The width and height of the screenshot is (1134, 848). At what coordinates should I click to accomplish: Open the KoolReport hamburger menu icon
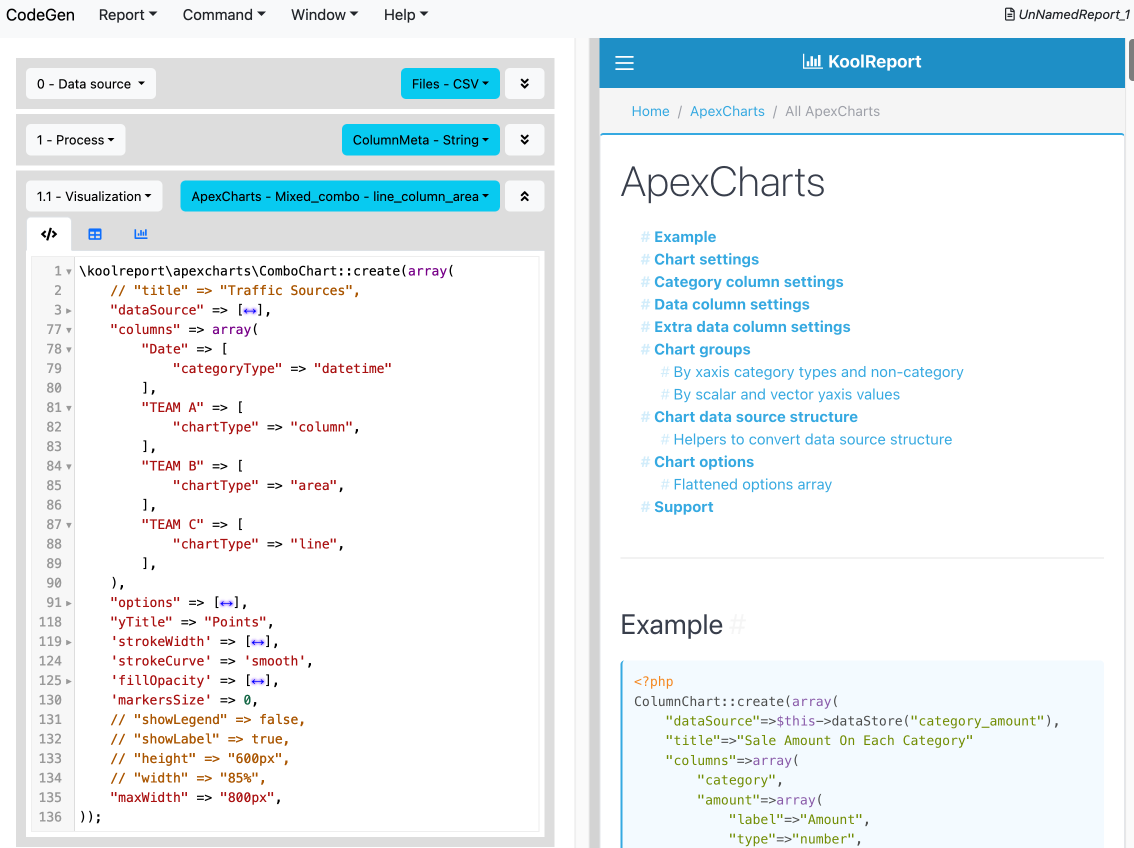coord(624,63)
